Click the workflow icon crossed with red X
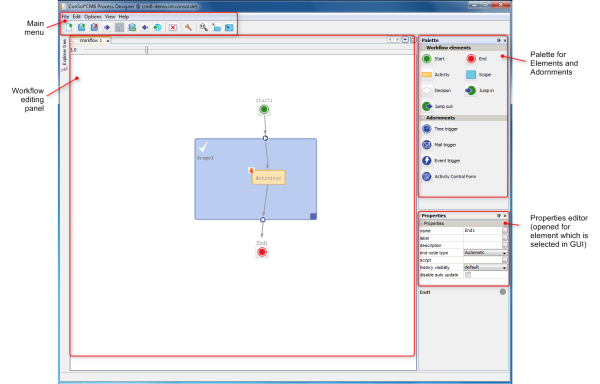This screenshot has width=600, height=384. (94, 27)
